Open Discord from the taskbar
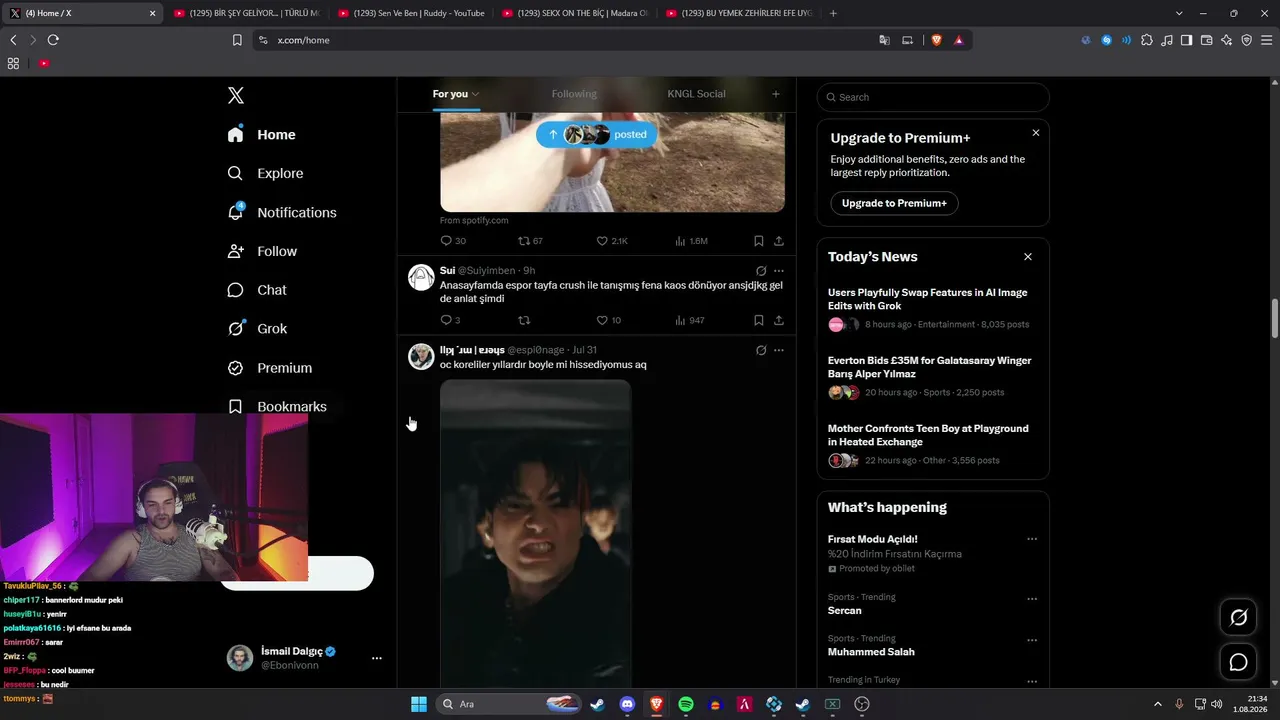 (x=627, y=704)
